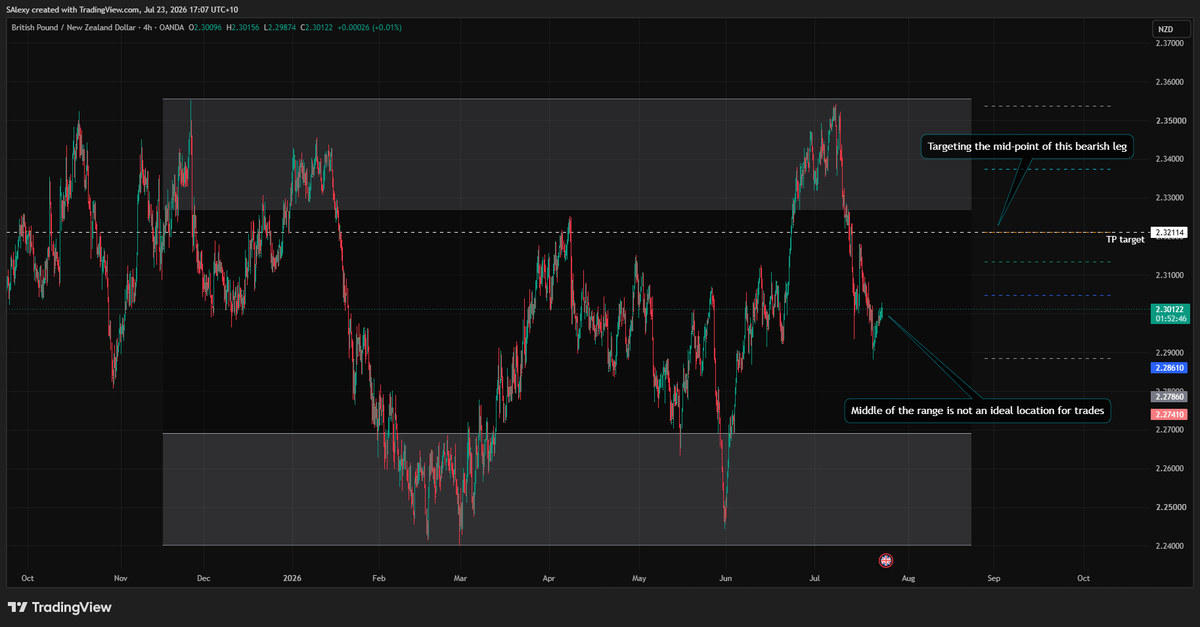
Task: Click the Nov label on time axis
Action: 120,578
